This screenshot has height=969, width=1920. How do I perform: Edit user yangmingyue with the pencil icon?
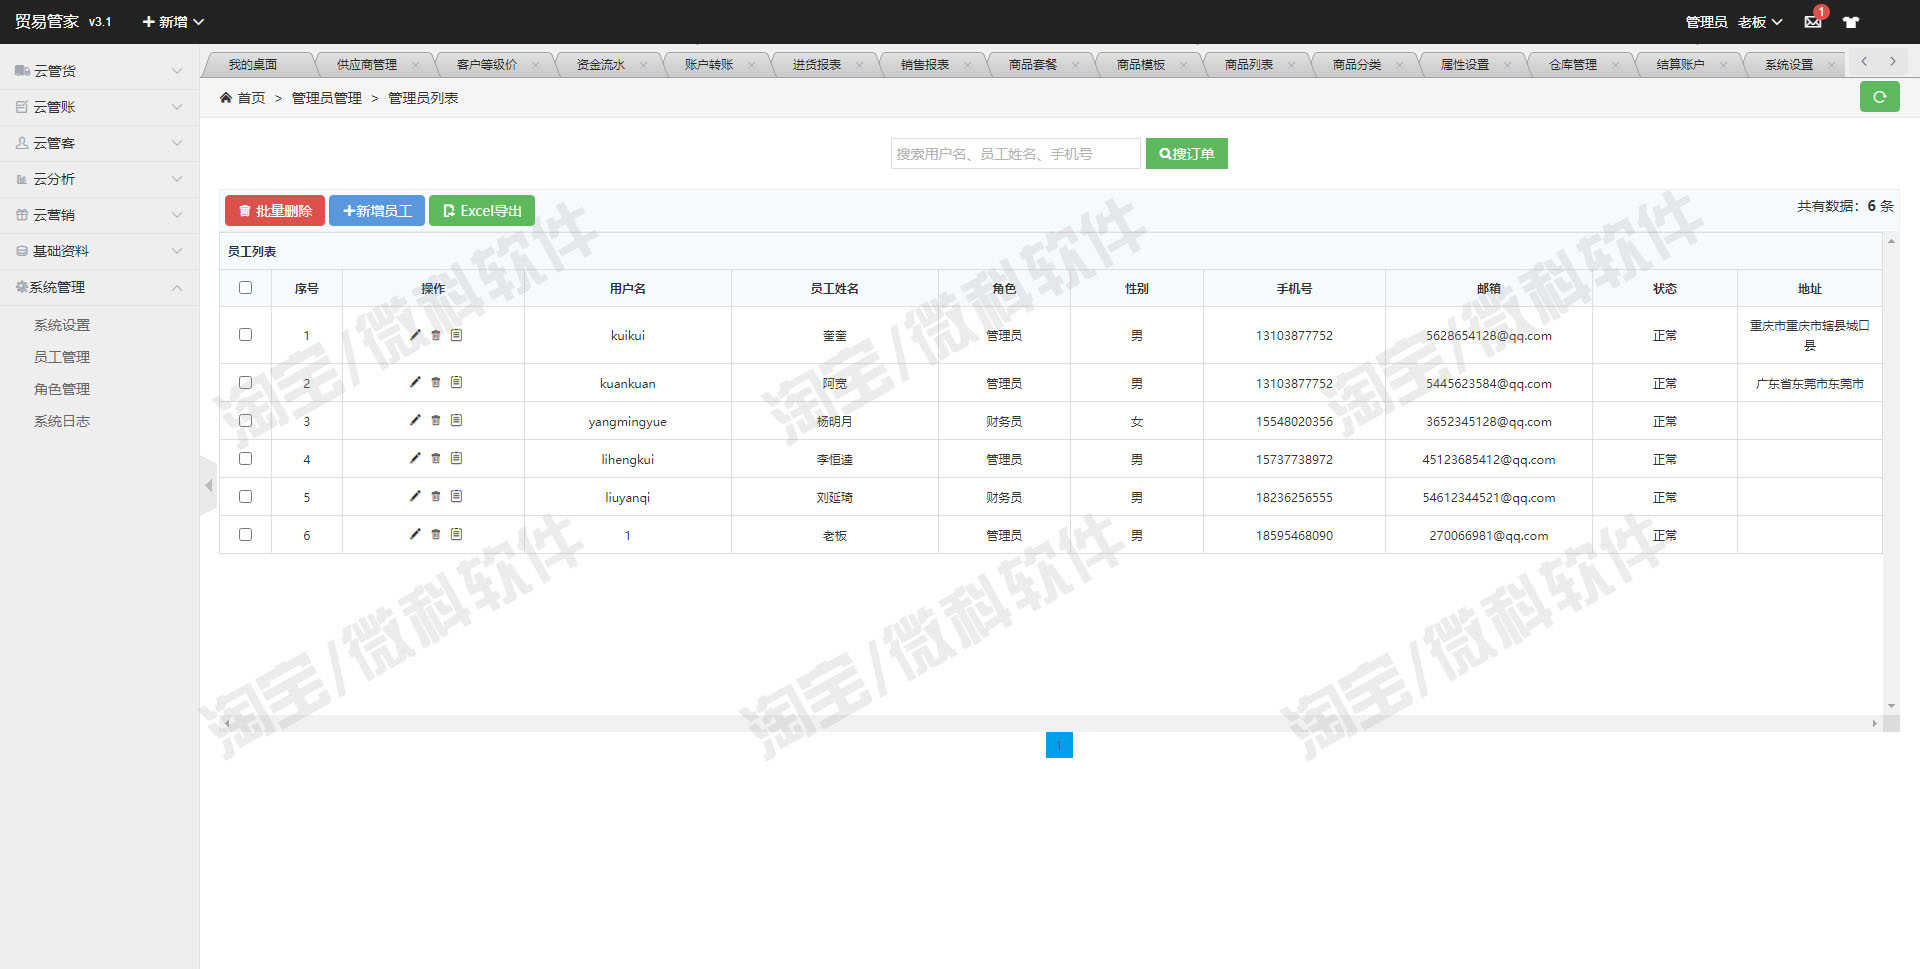click(x=415, y=420)
